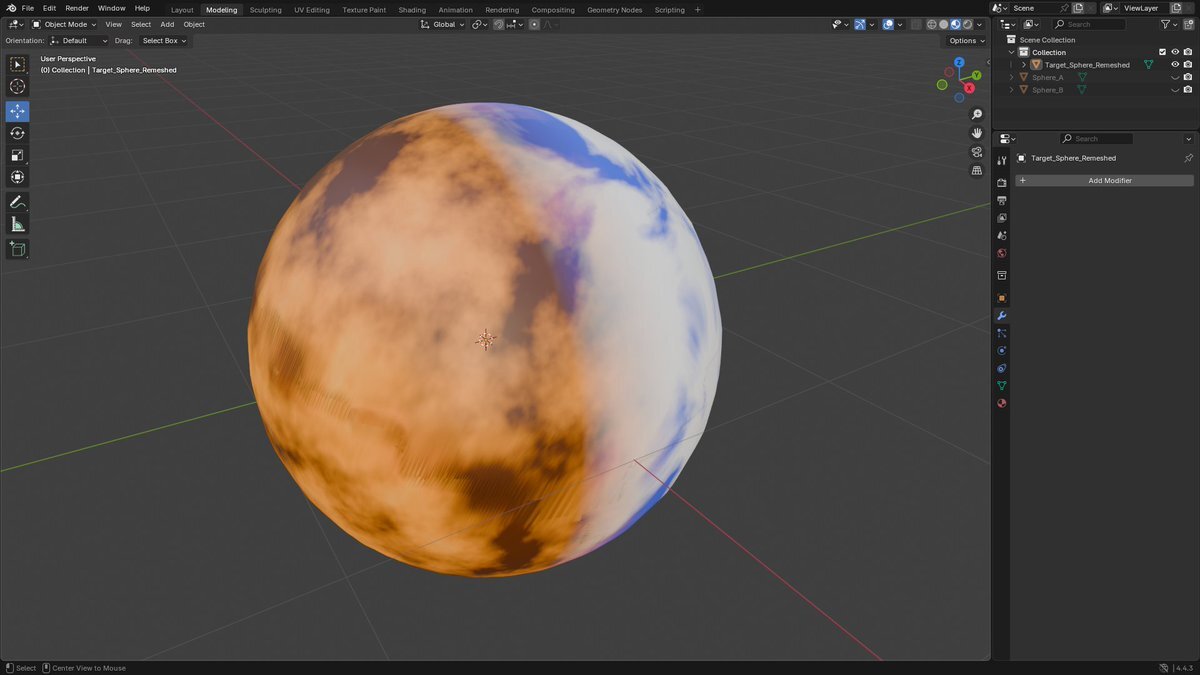Open the Object Constraints properties tab
This screenshot has width=1200, height=675.
coord(1002,368)
